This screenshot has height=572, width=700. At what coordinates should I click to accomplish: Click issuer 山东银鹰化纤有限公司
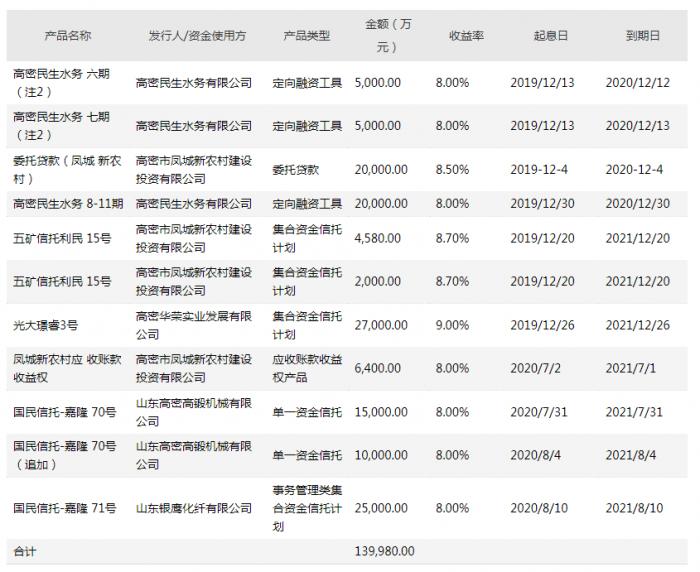tap(194, 508)
